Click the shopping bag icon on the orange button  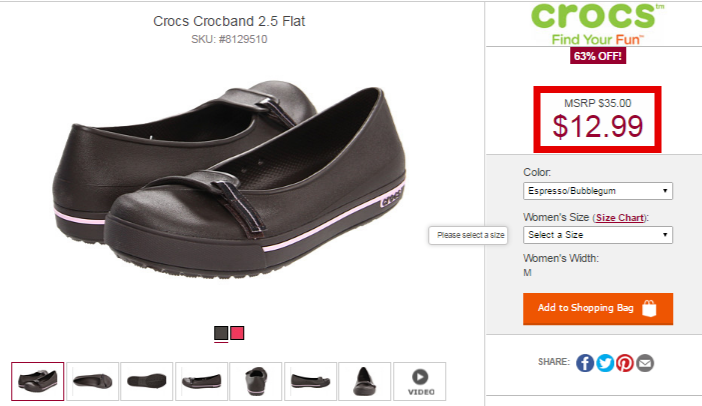[x=649, y=308]
